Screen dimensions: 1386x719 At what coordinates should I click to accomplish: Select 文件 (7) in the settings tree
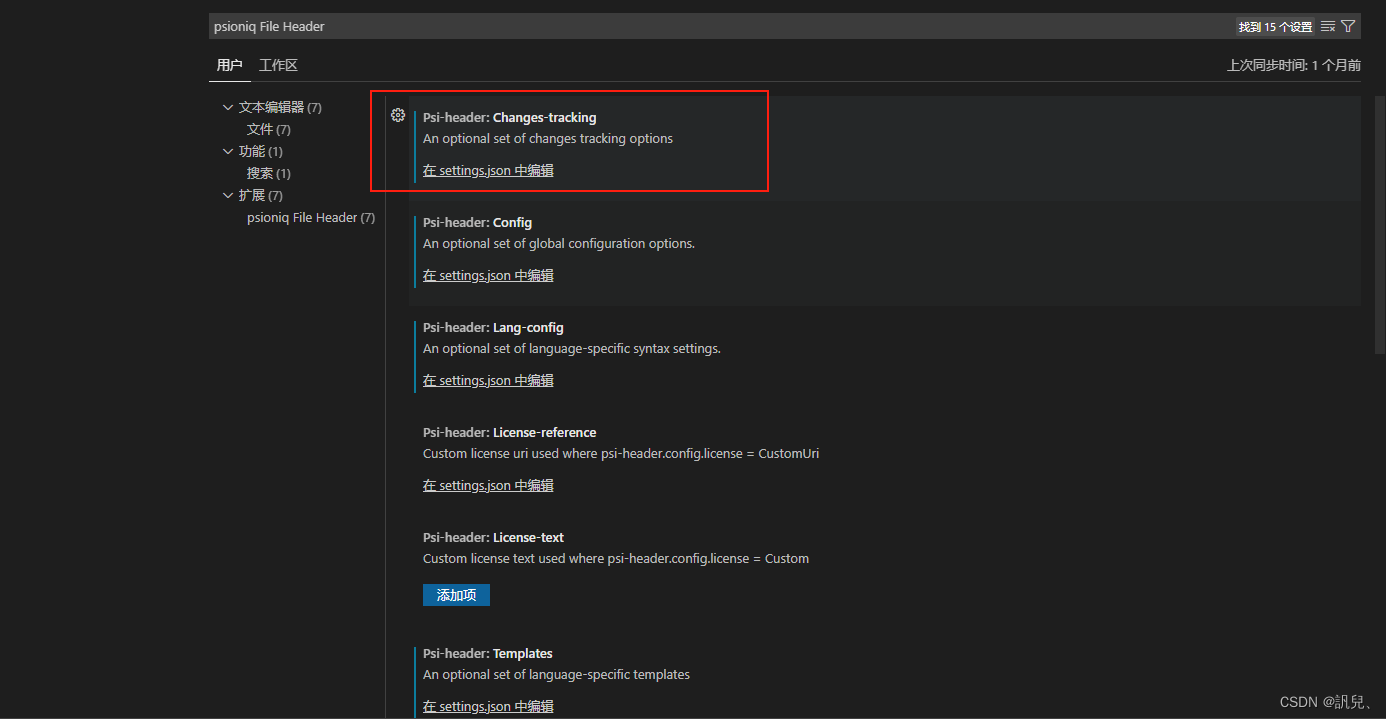pyautogui.click(x=269, y=129)
